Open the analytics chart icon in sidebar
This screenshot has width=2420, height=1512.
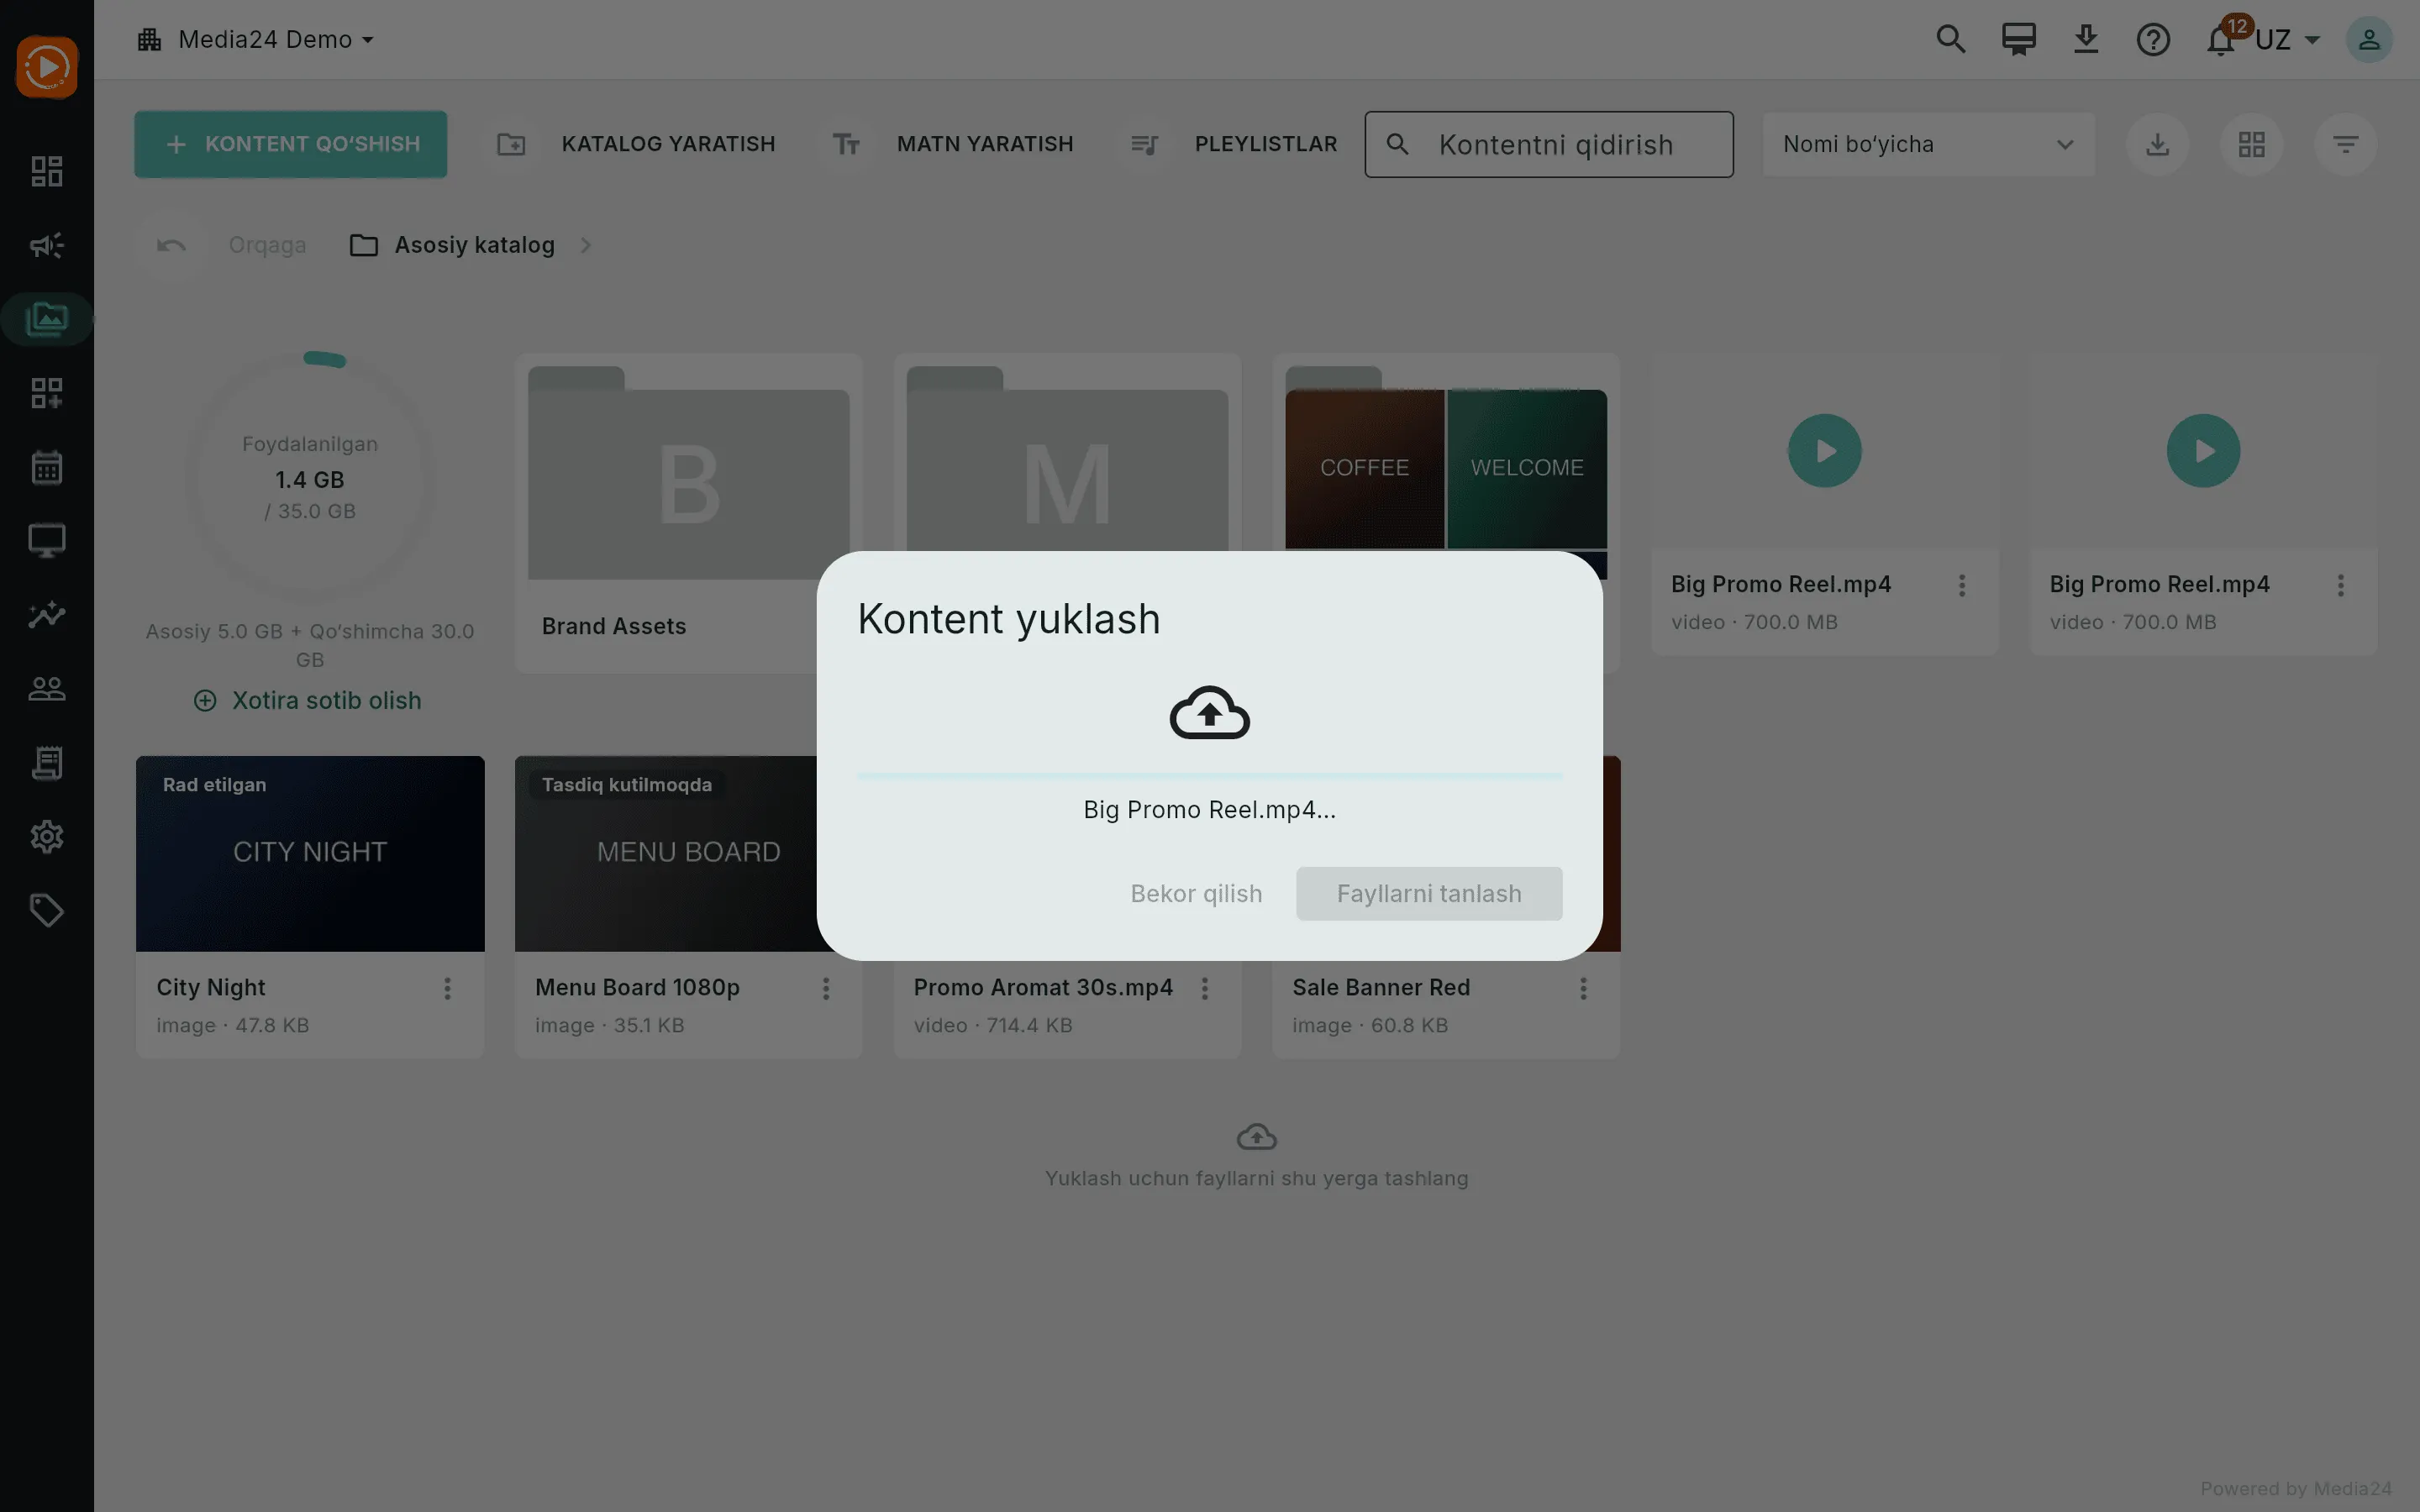[x=47, y=615]
